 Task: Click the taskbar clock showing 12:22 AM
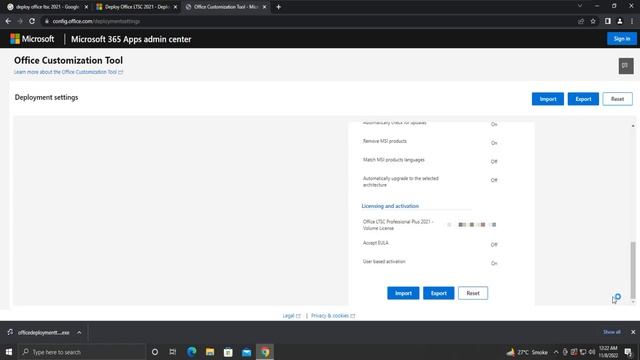tap(608, 352)
